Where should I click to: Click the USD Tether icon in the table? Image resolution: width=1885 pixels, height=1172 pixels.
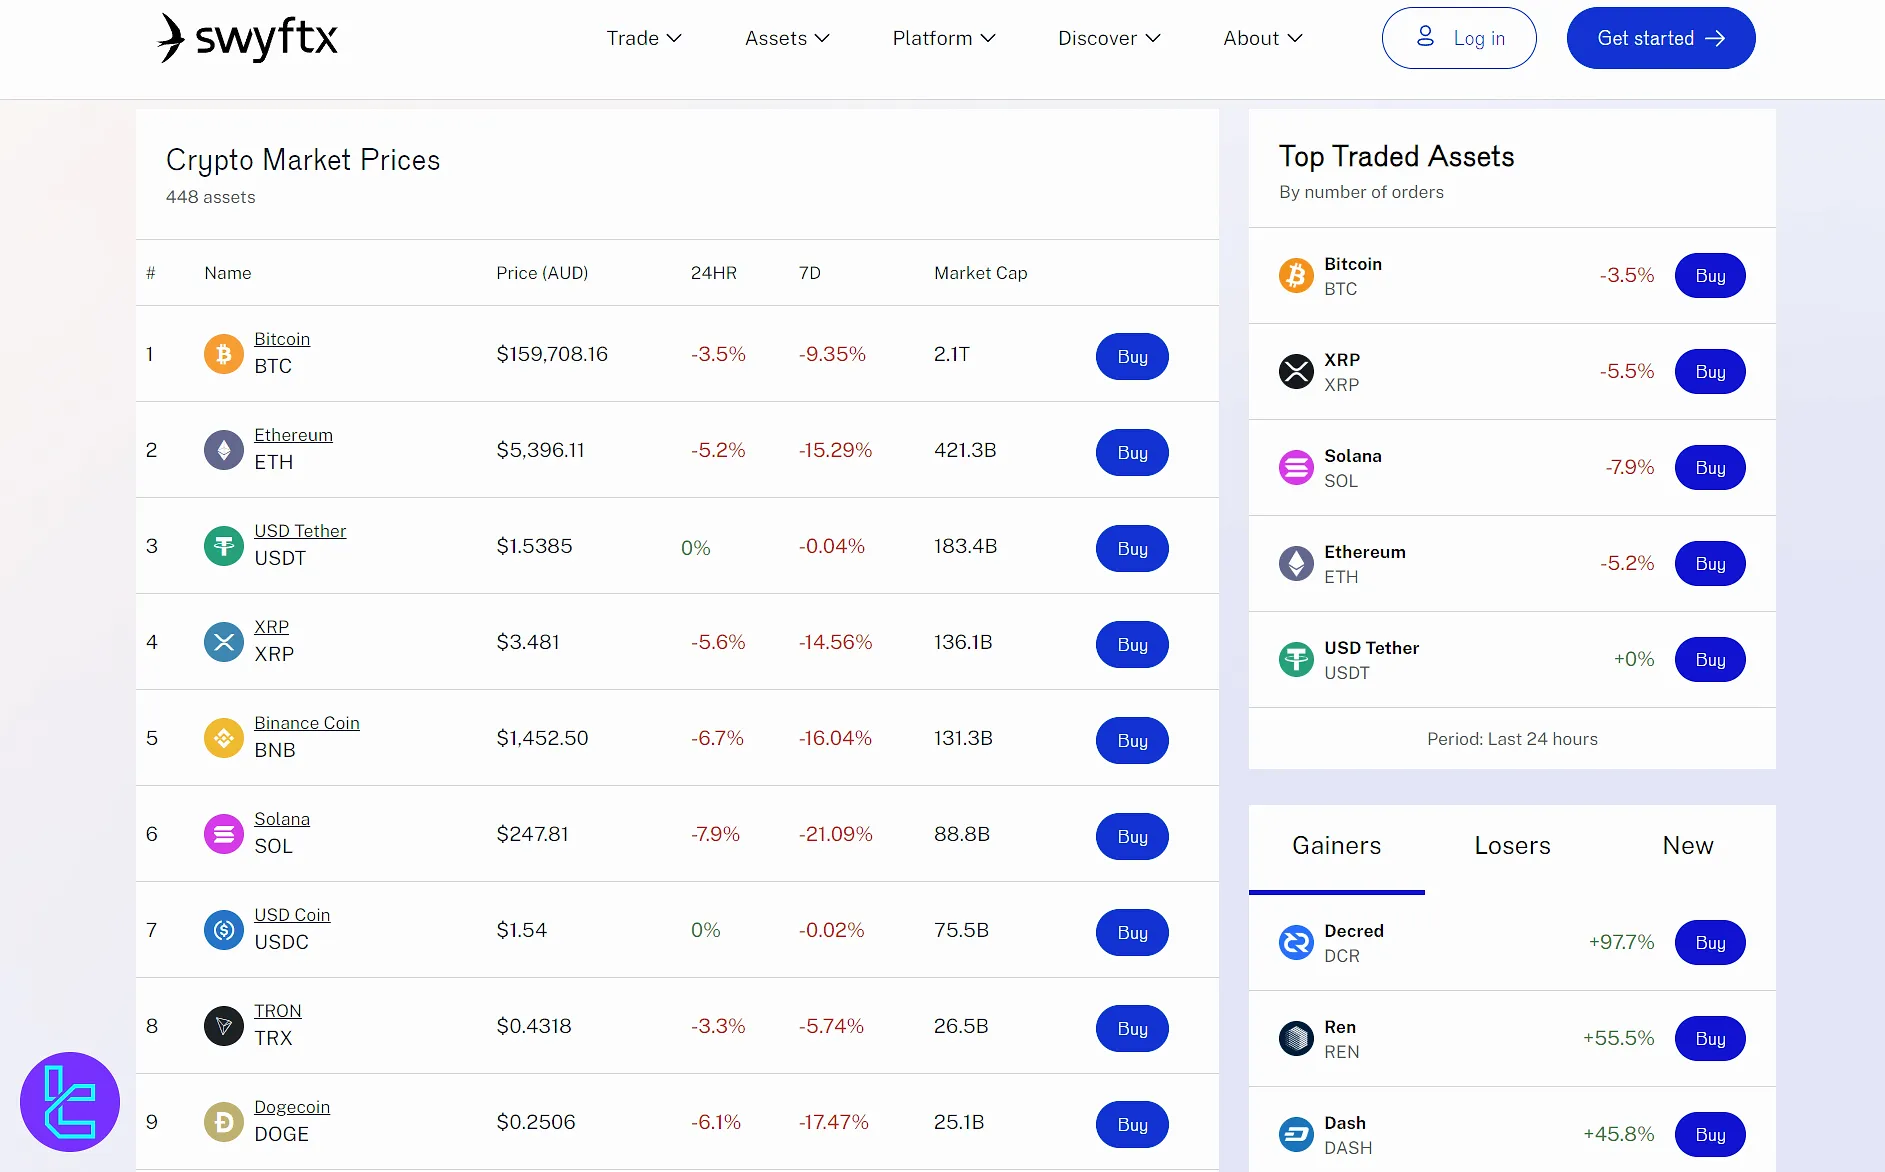click(x=223, y=545)
